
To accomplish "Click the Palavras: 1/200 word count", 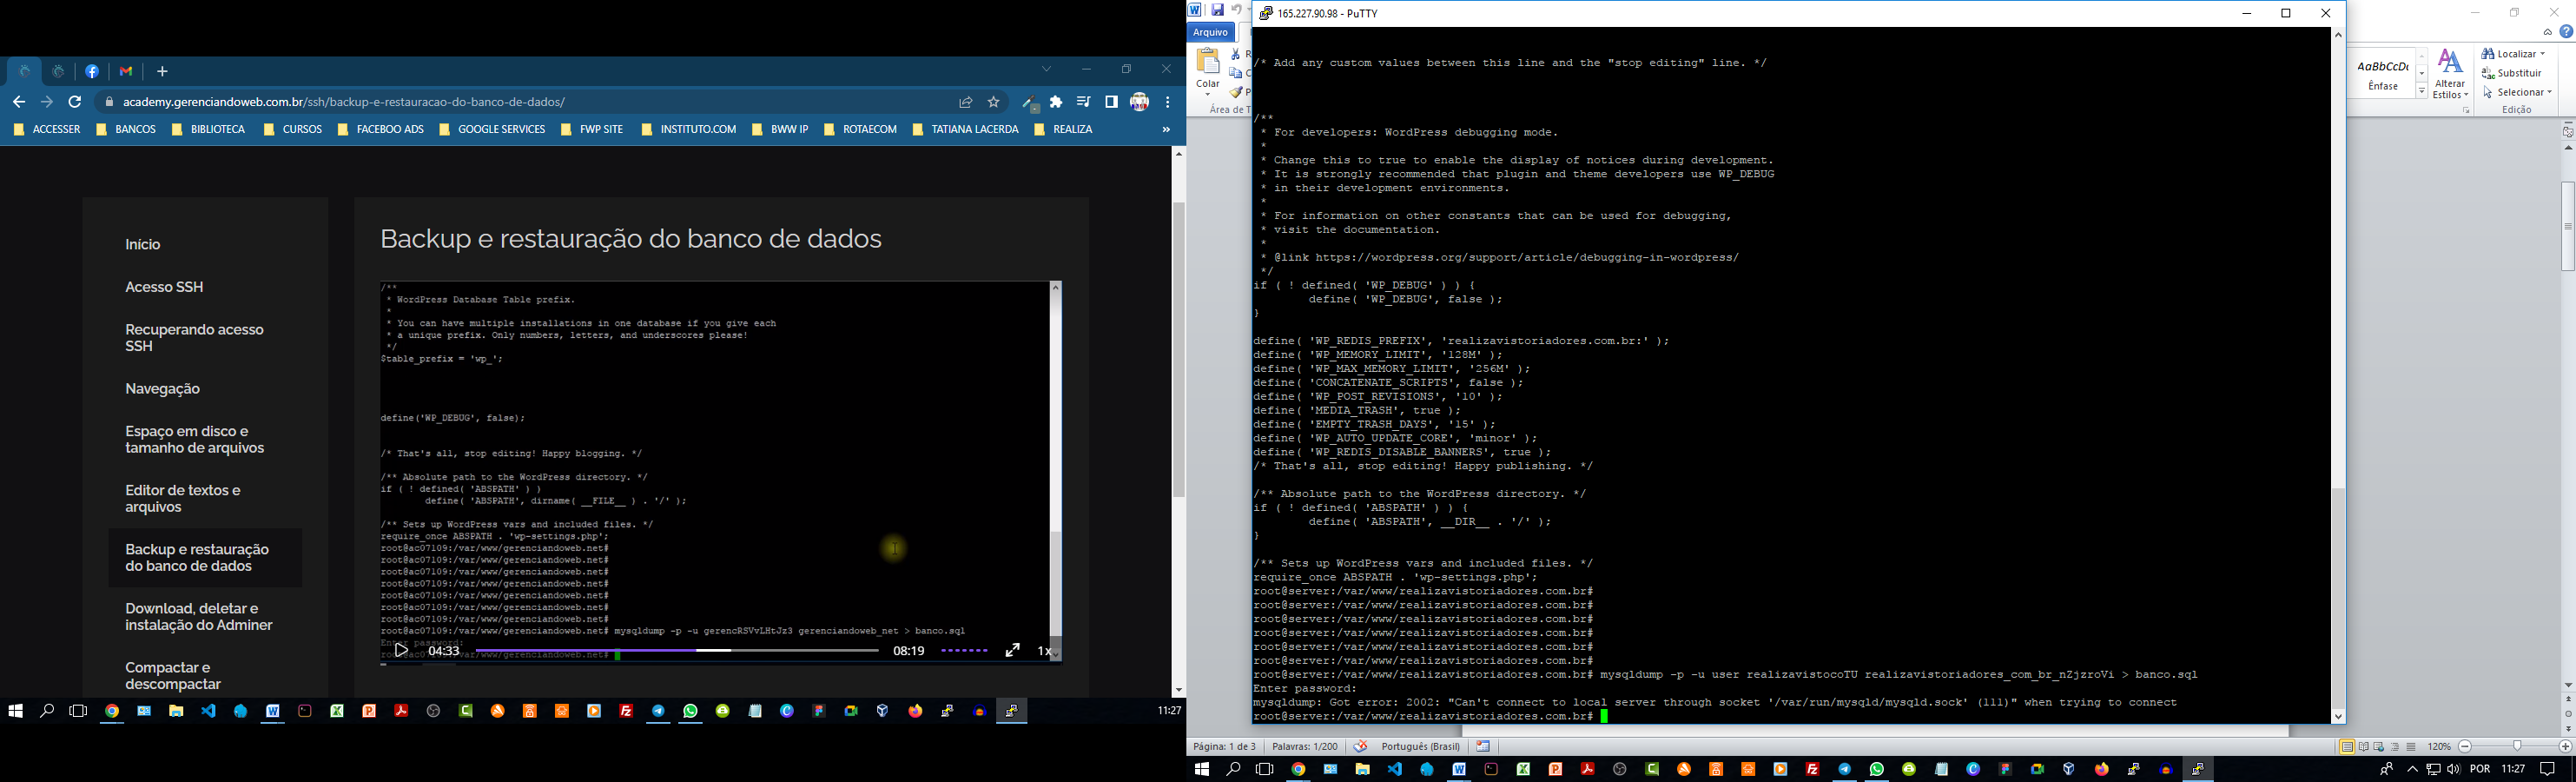I will 1304,747.
